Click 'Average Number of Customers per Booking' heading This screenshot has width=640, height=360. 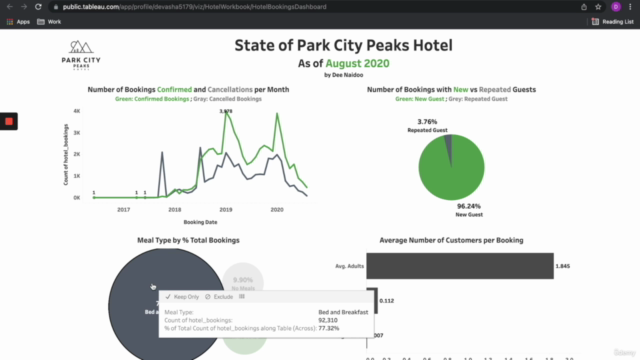point(451,240)
